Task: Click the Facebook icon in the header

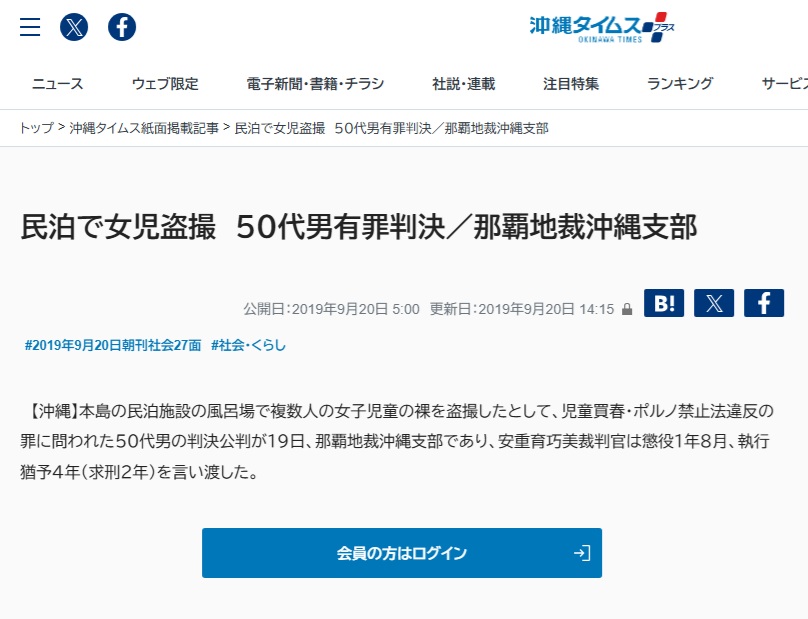Action: 122,27
